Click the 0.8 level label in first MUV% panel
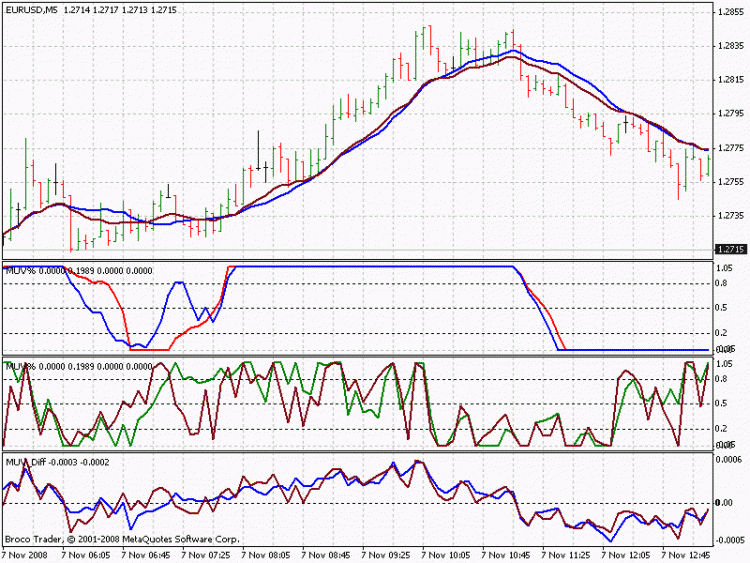This screenshot has height=563, width=750. (722, 283)
